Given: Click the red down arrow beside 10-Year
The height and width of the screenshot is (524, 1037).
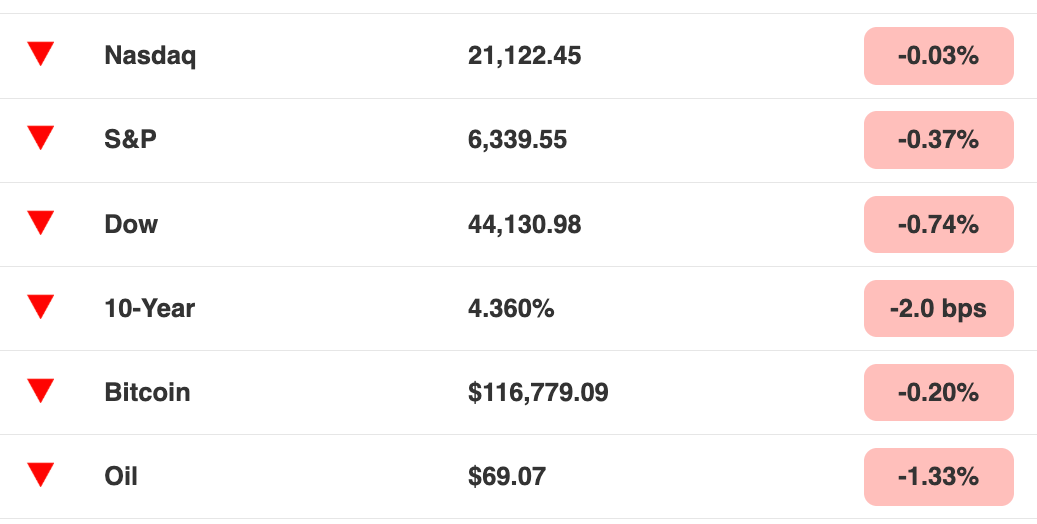Looking at the screenshot, I should (40, 306).
